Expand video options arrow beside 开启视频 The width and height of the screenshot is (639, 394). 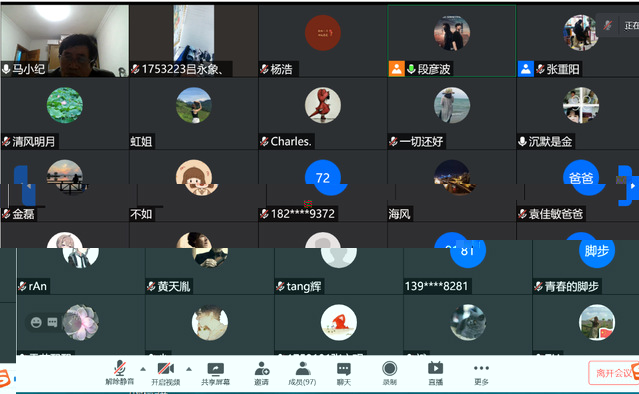coord(189,369)
